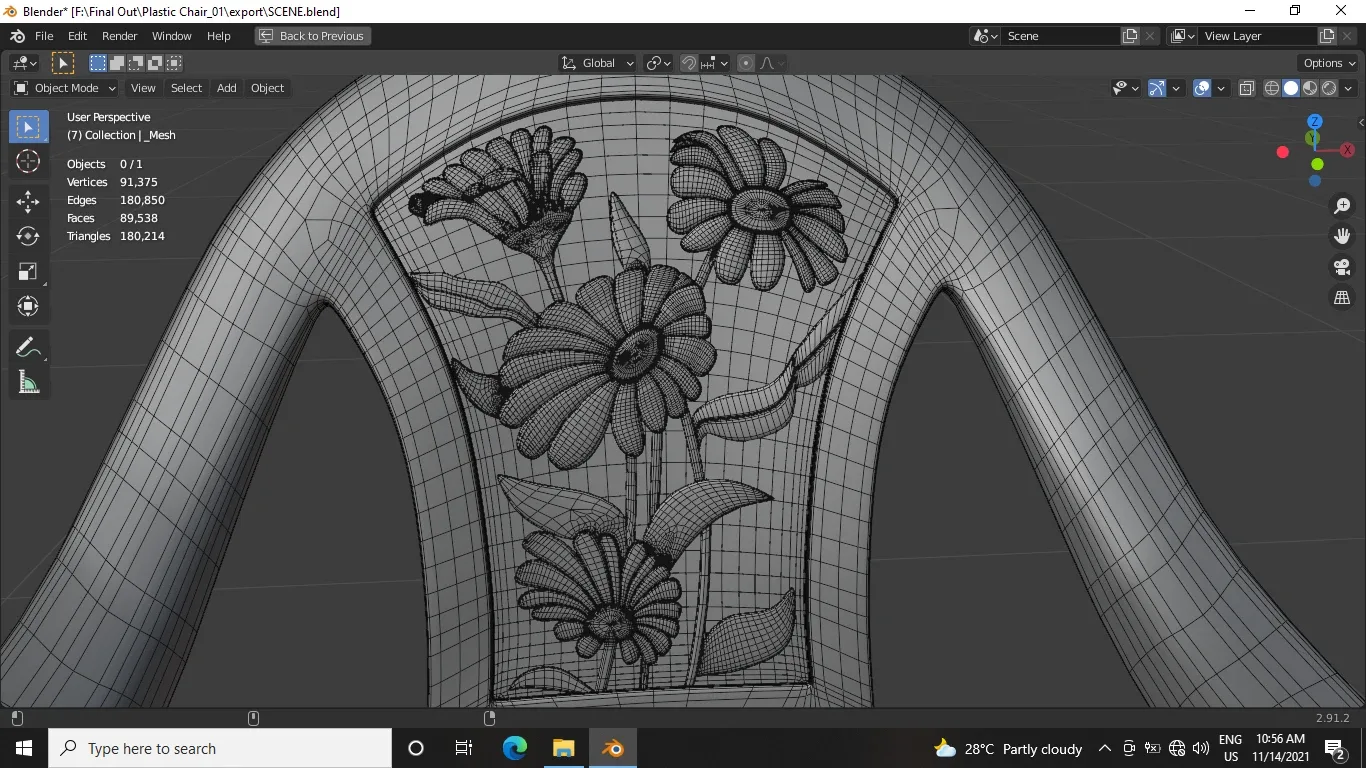This screenshot has width=1366, height=768.
Task: Toggle the camera view icon
Action: tap(1342, 267)
